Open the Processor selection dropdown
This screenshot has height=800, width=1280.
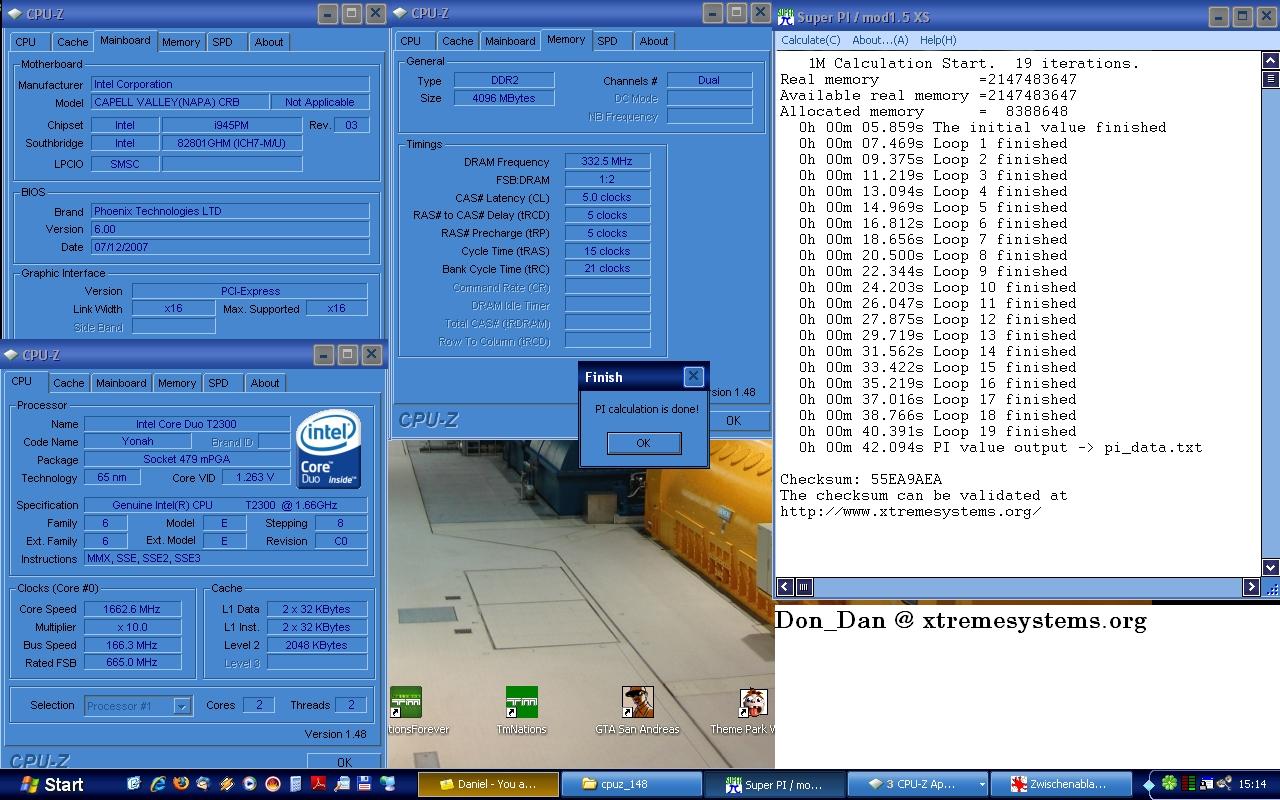pos(138,706)
